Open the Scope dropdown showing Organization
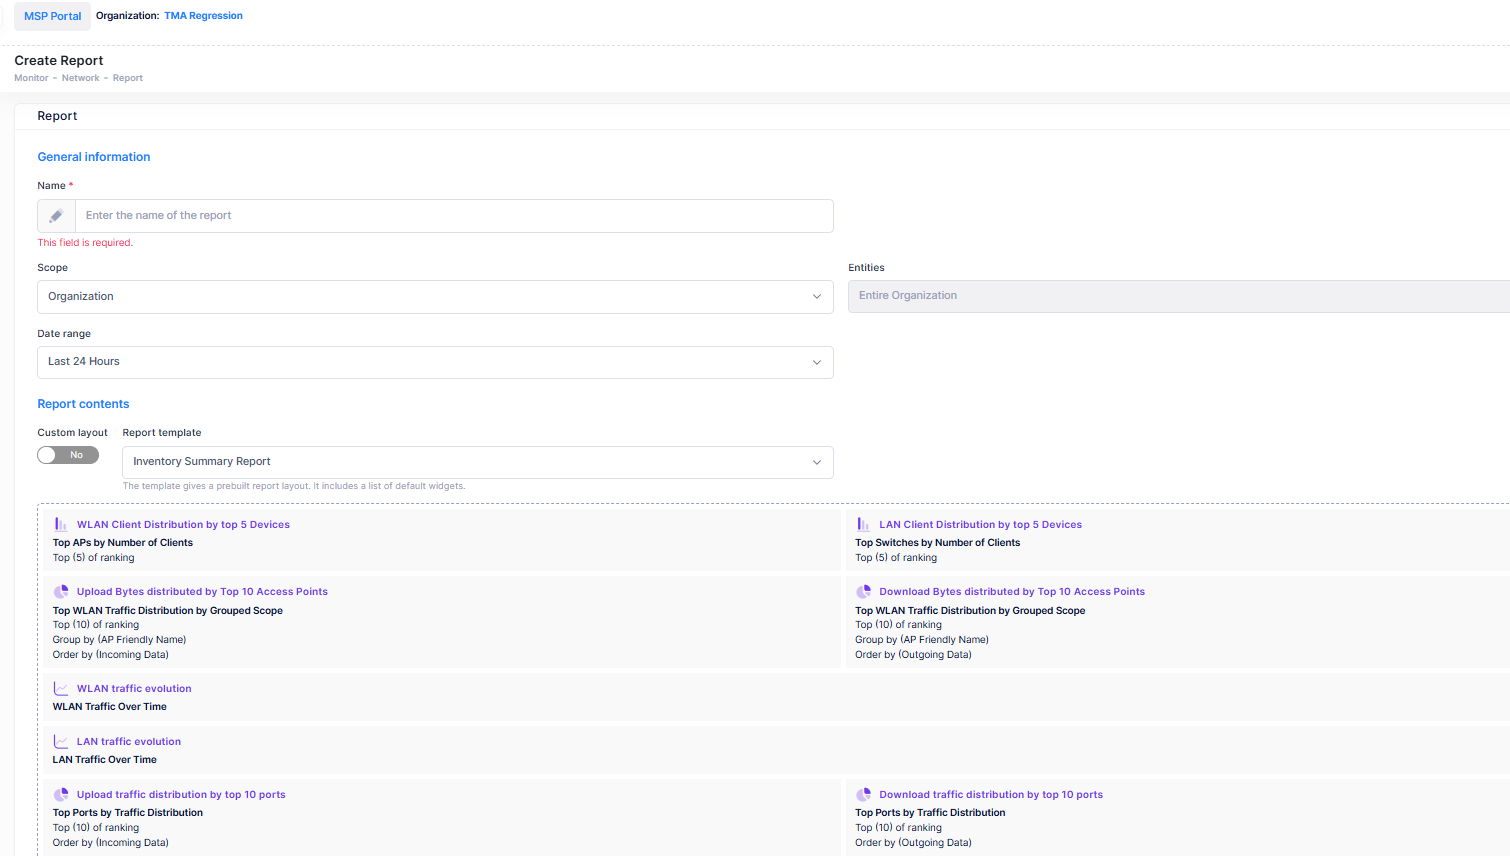 [435, 296]
